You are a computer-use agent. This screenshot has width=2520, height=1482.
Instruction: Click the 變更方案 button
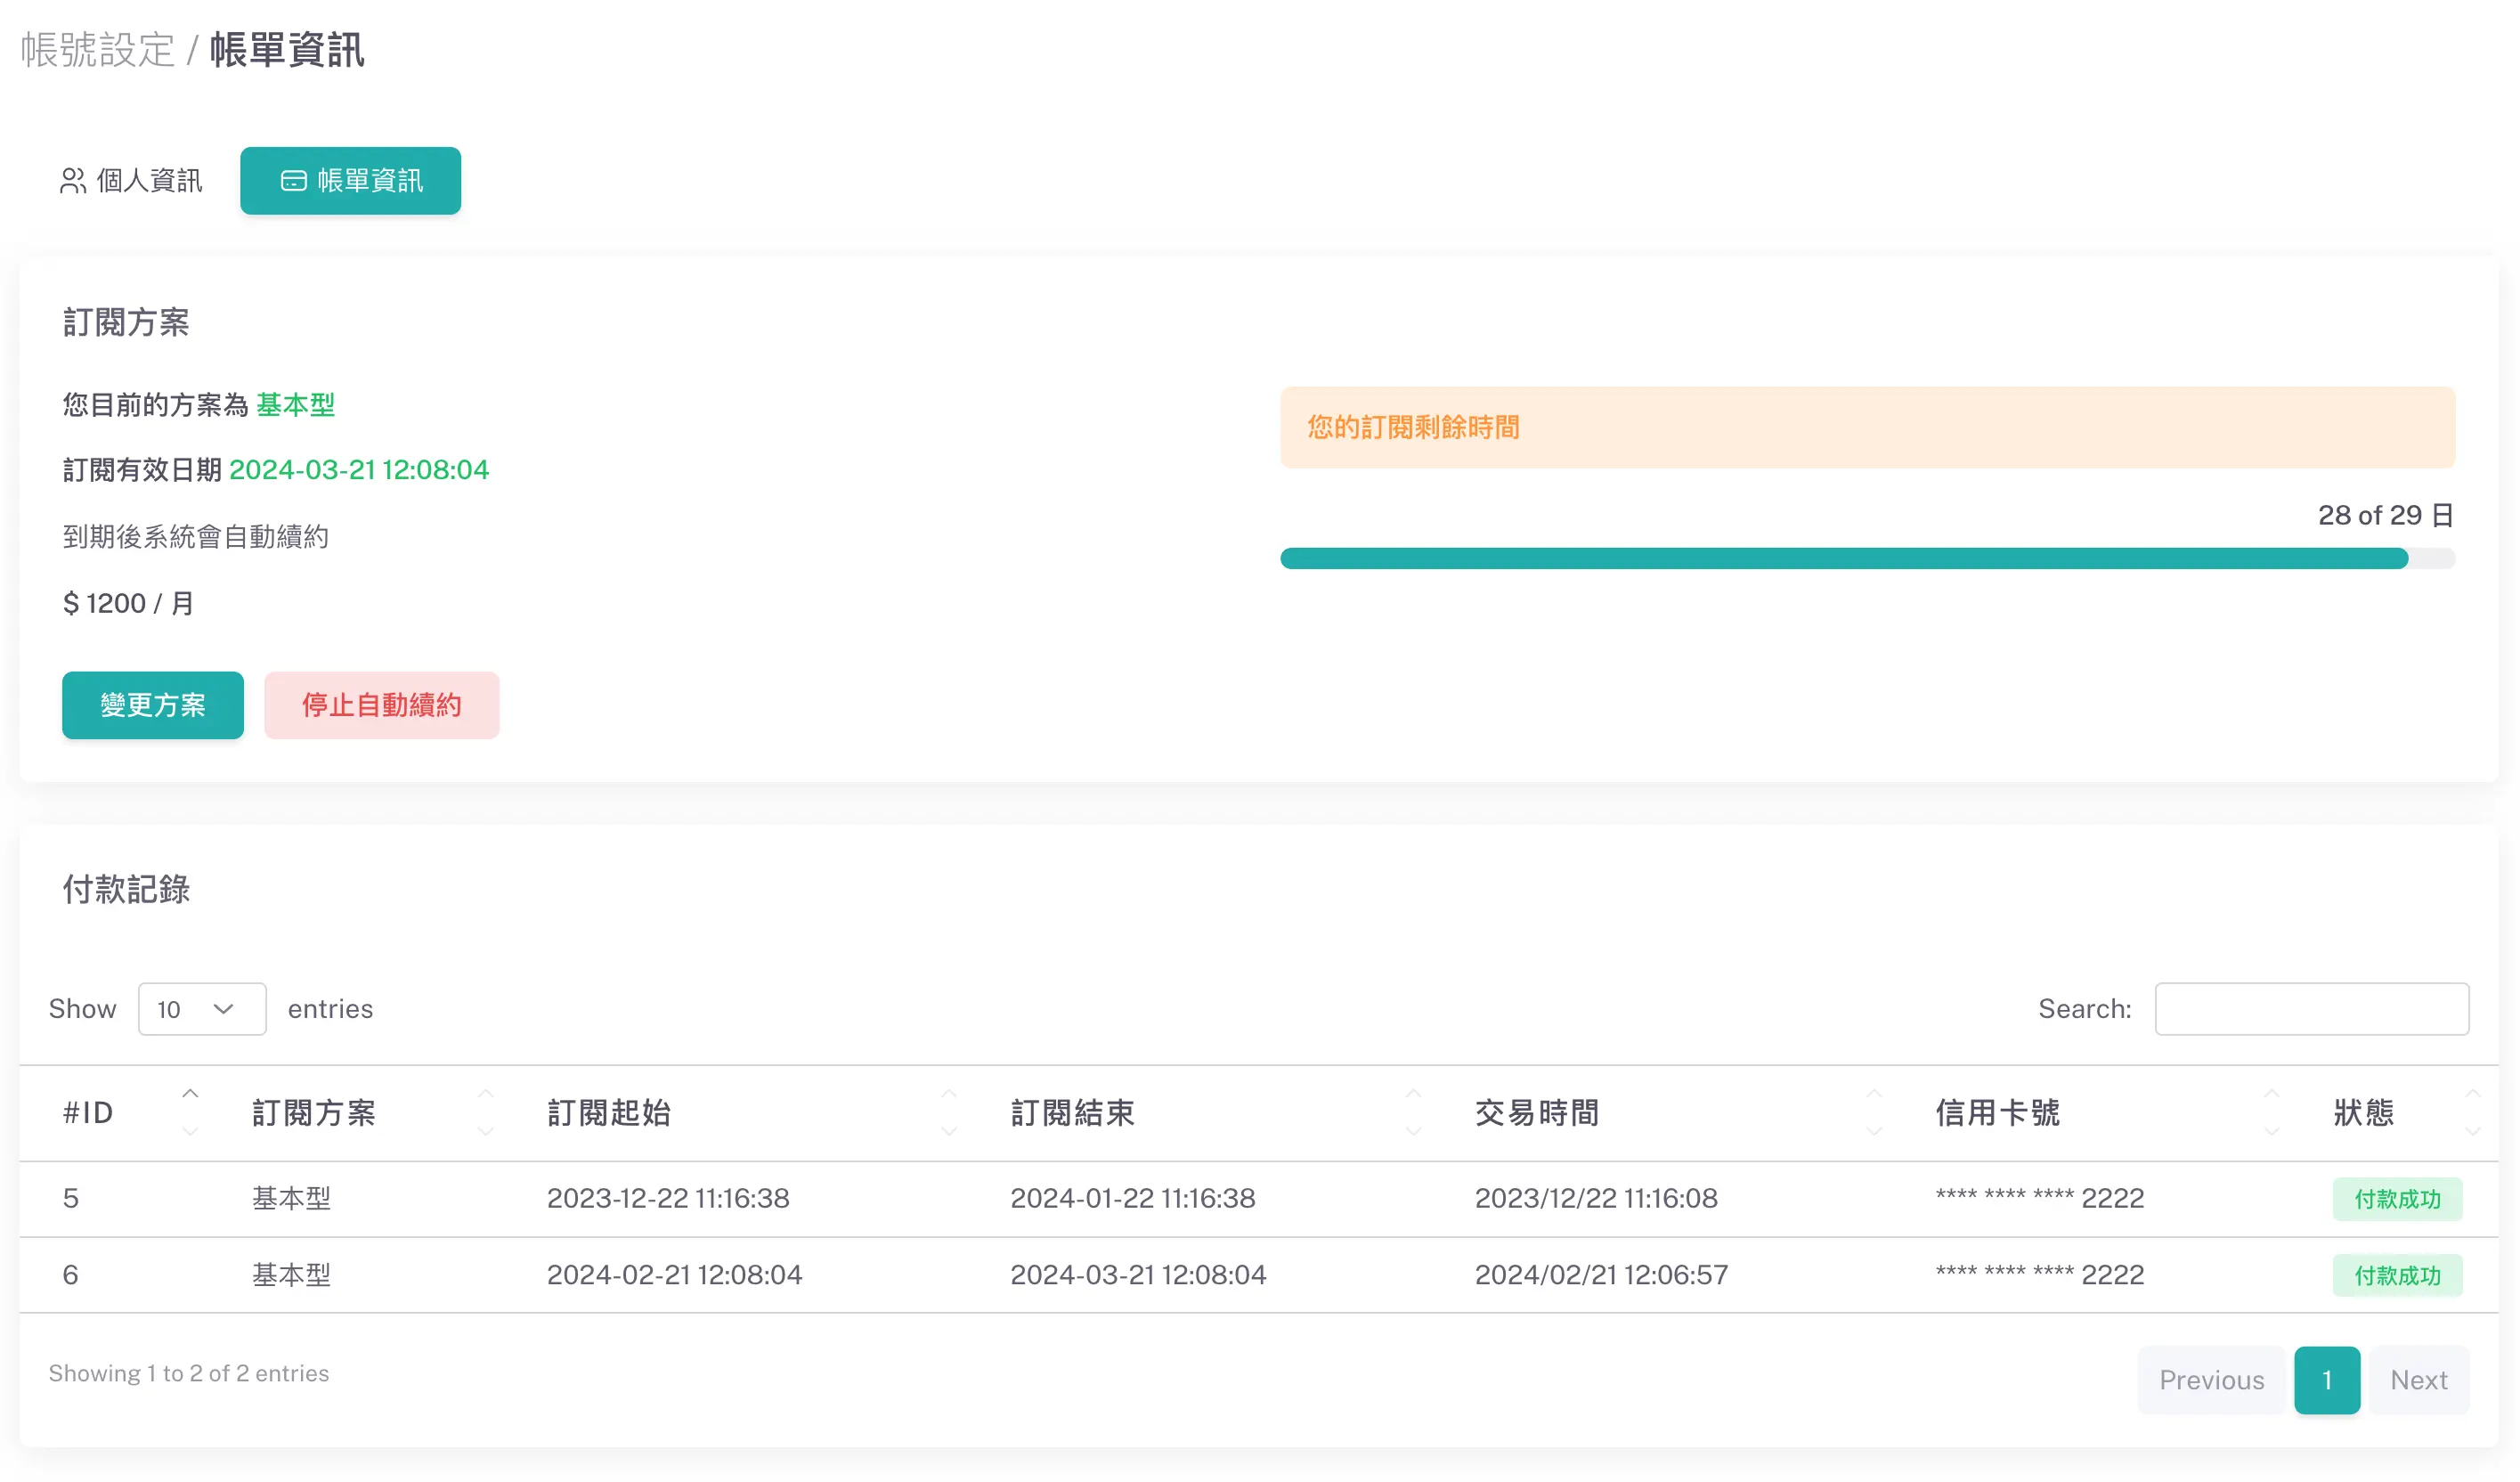(152, 705)
